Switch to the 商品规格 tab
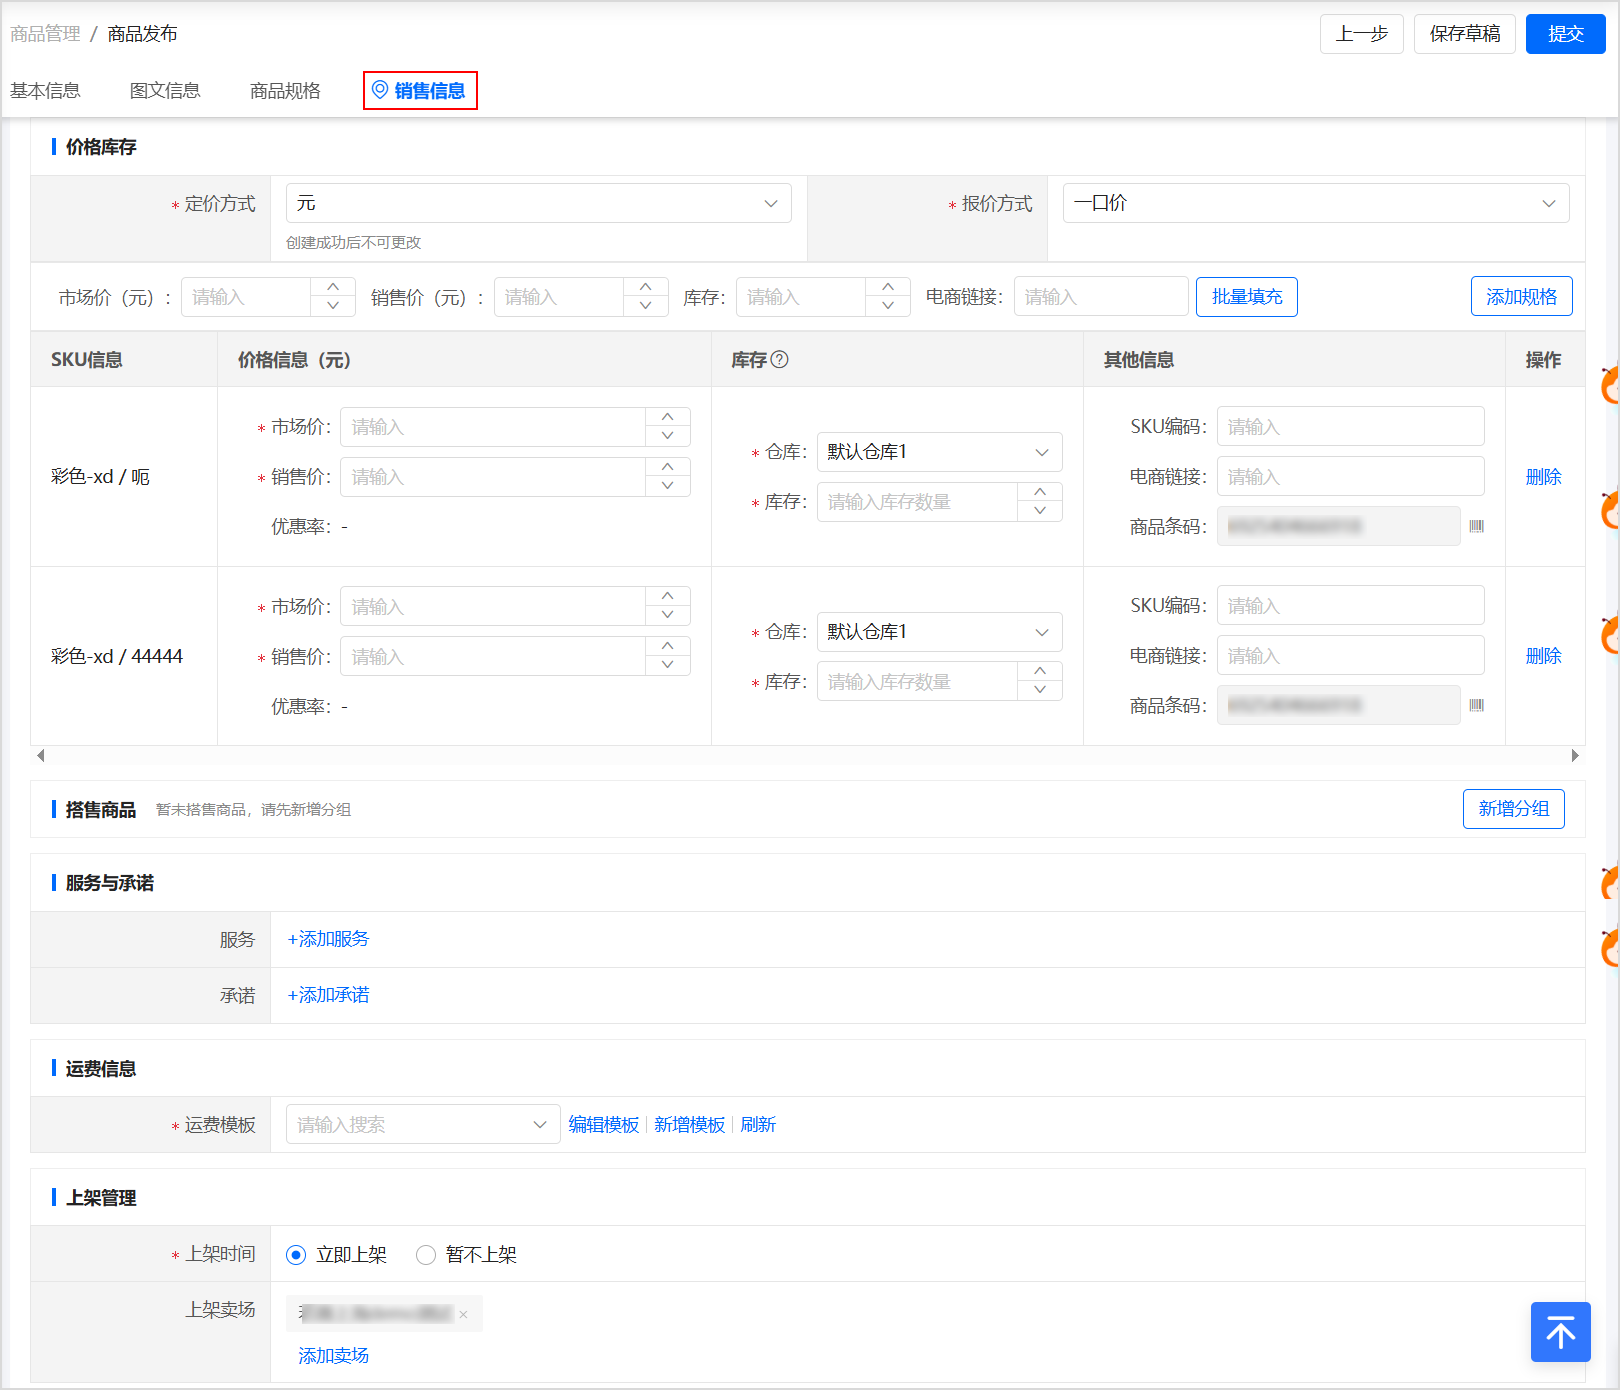The height and width of the screenshot is (1390, 1620). pos(285,91)
